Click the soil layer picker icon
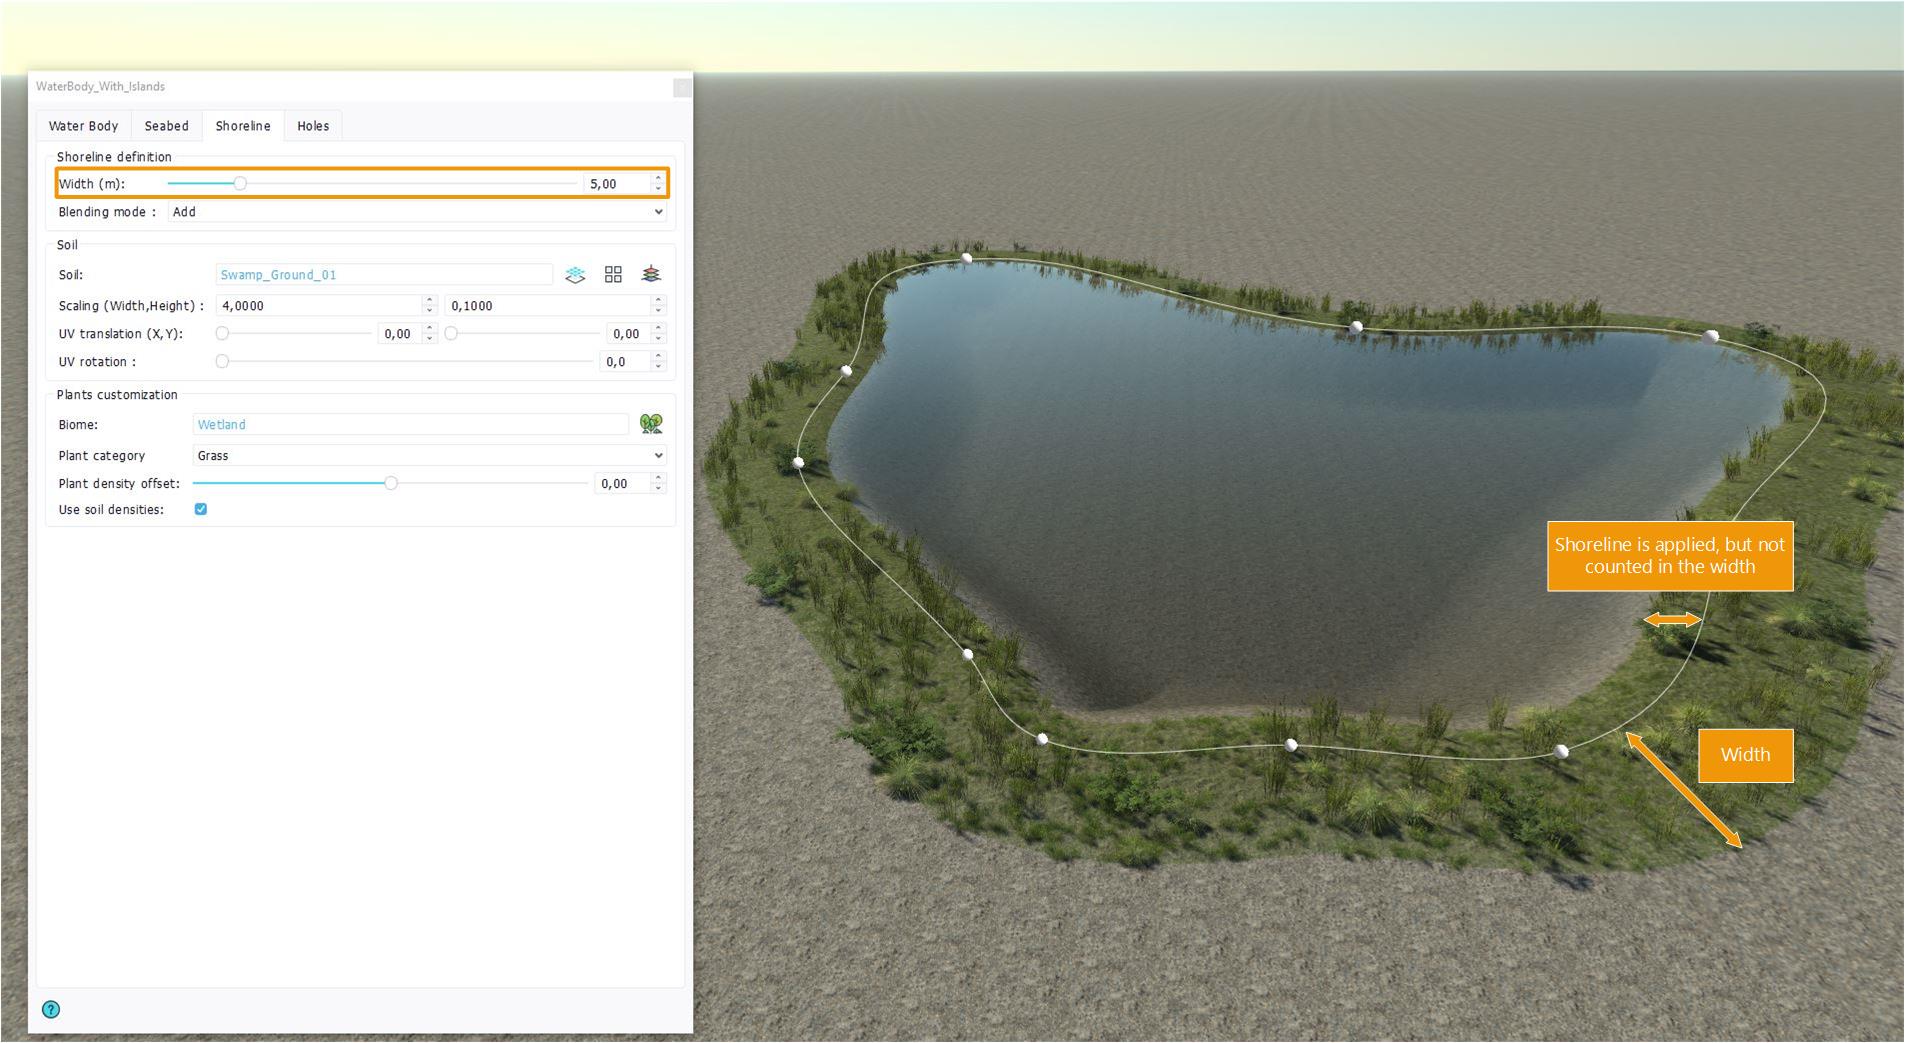This screenshot has width=1905, height=1043. pos(575,275)
